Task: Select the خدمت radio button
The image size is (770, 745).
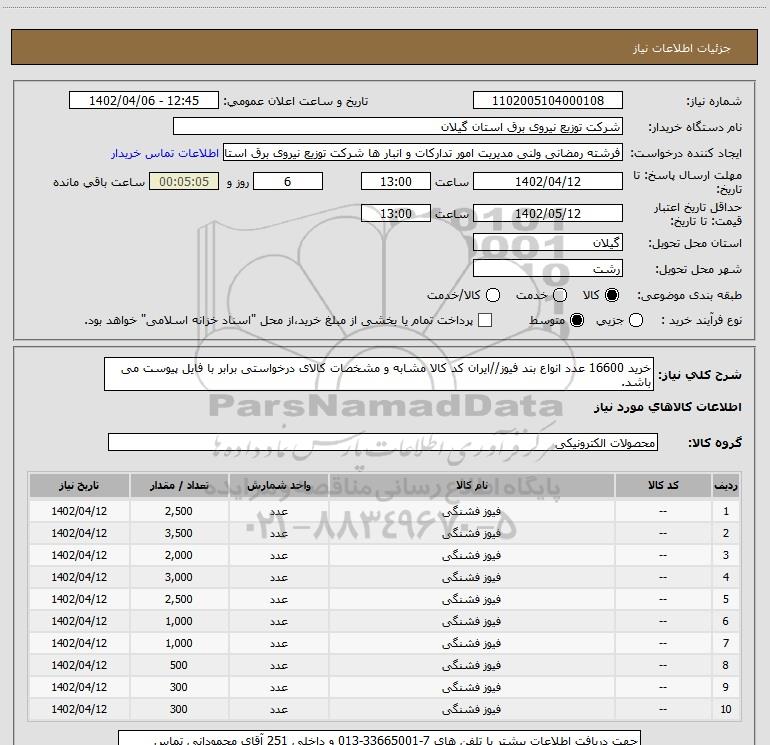Action: pos(560,295)
